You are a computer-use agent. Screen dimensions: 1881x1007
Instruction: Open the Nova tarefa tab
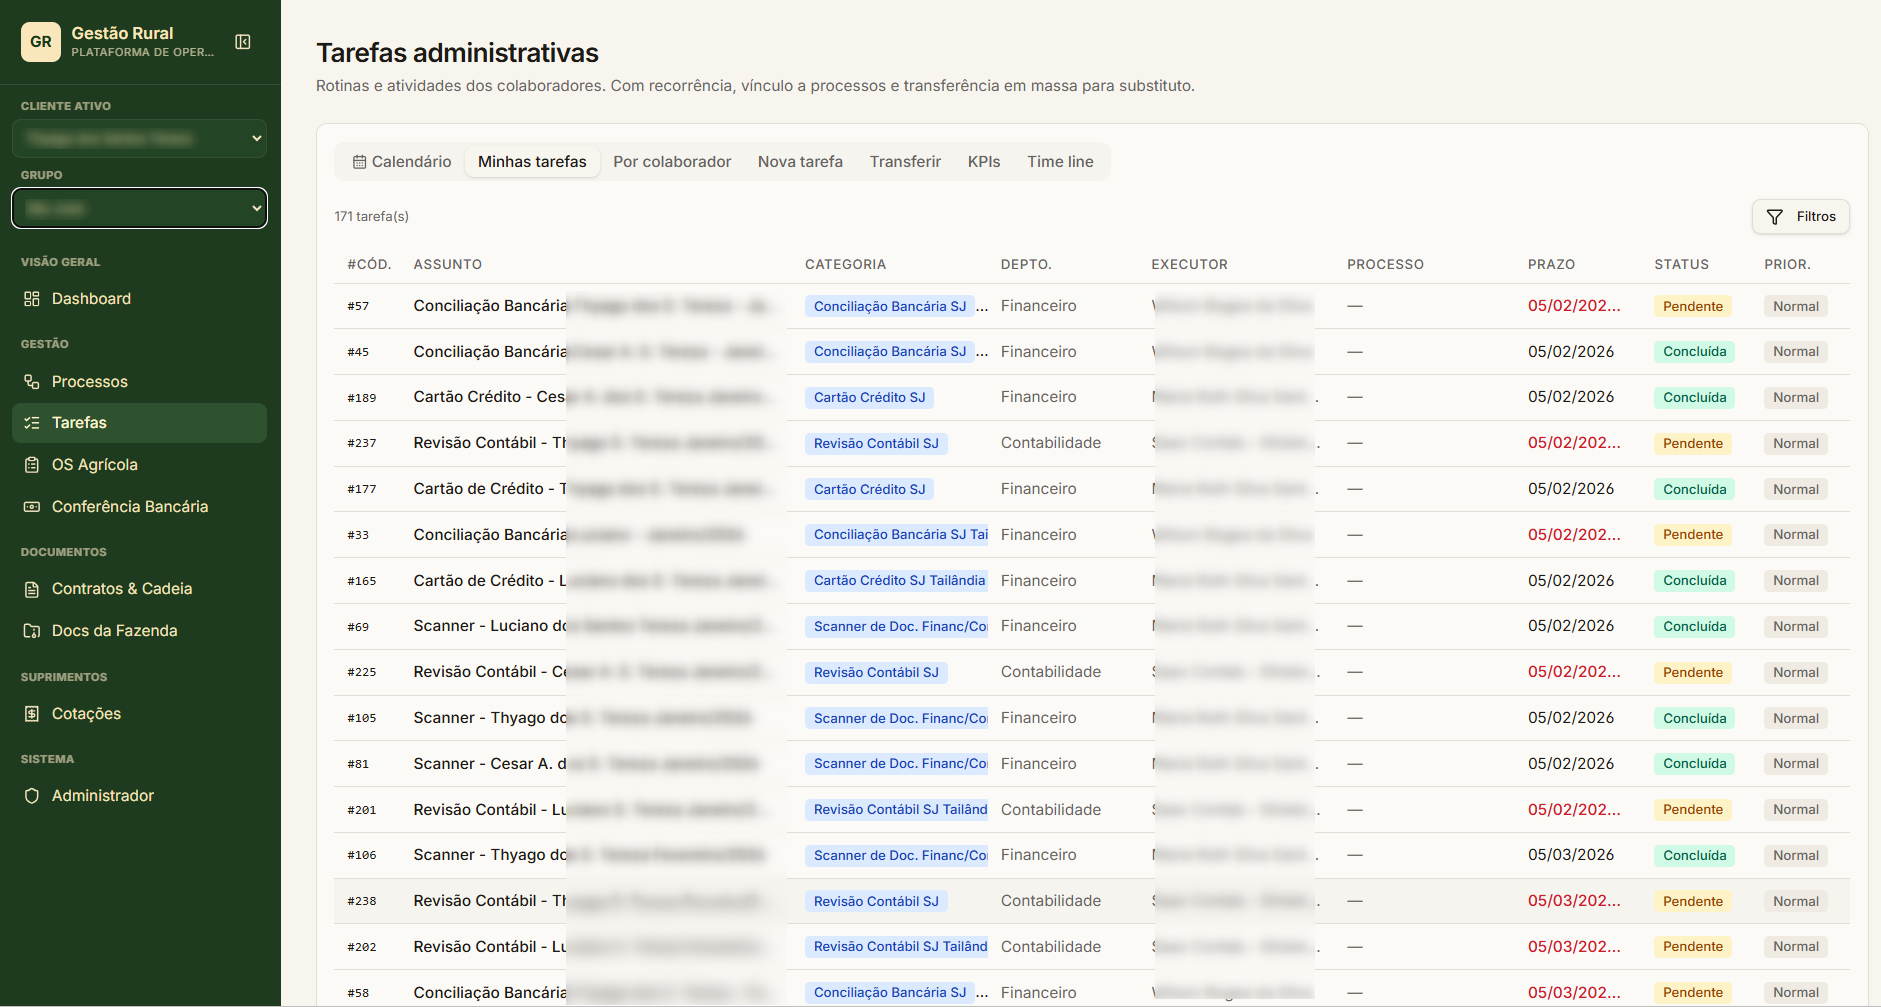(800, 162)
